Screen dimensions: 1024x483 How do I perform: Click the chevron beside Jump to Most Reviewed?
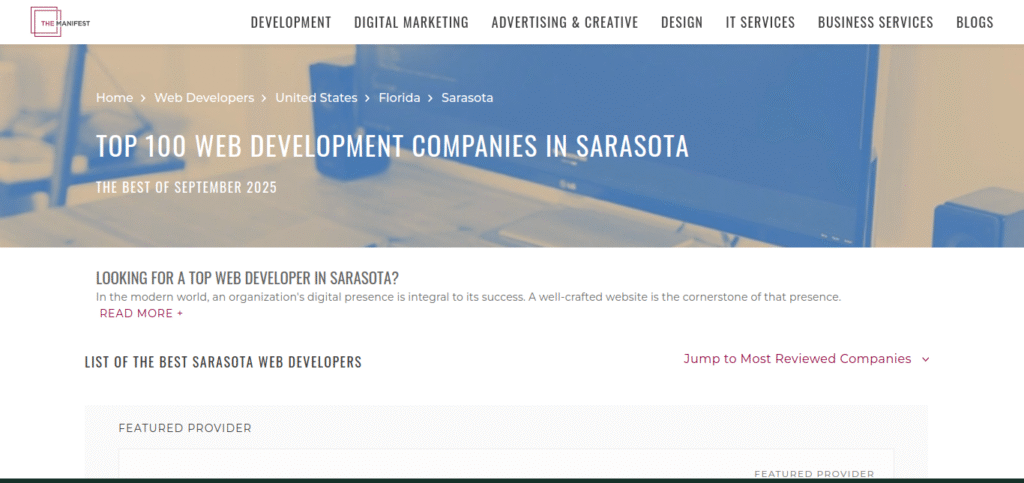tap(925, 359)
